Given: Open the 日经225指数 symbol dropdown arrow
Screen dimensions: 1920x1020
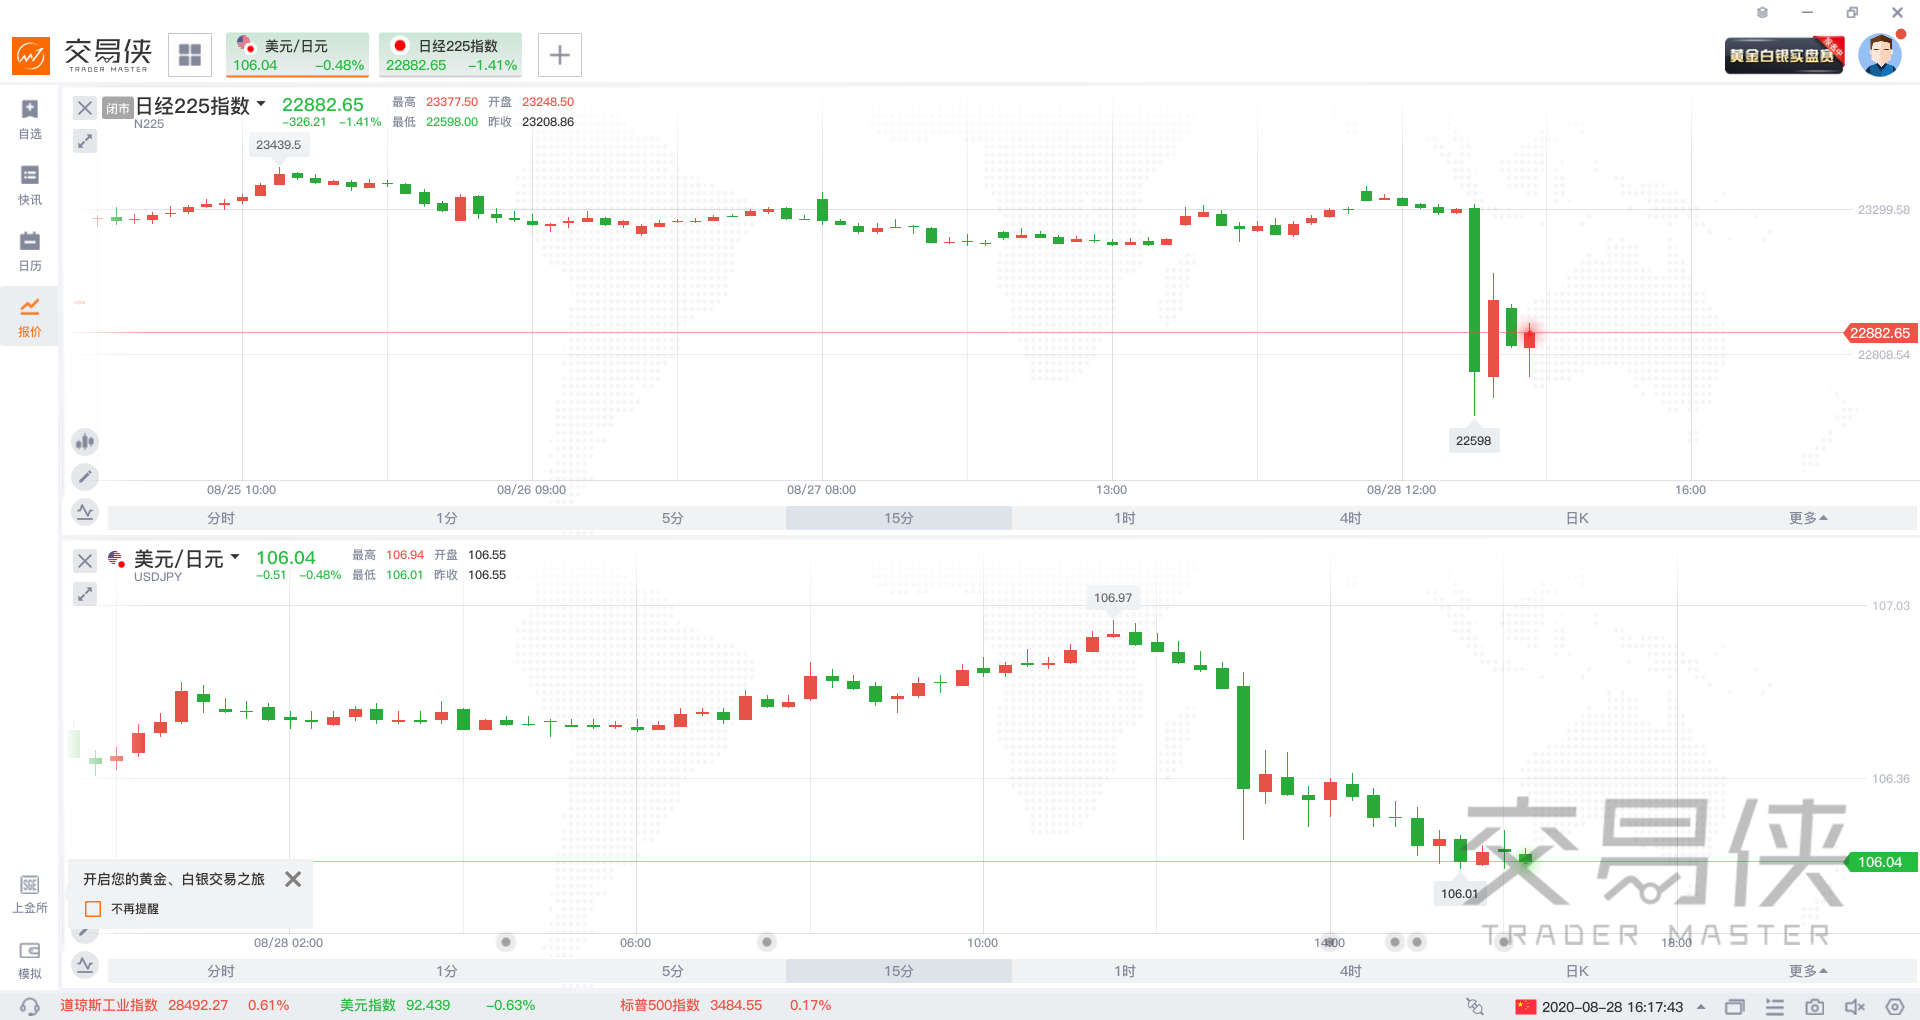Looking at the screenshot, I should click(261, 104).
